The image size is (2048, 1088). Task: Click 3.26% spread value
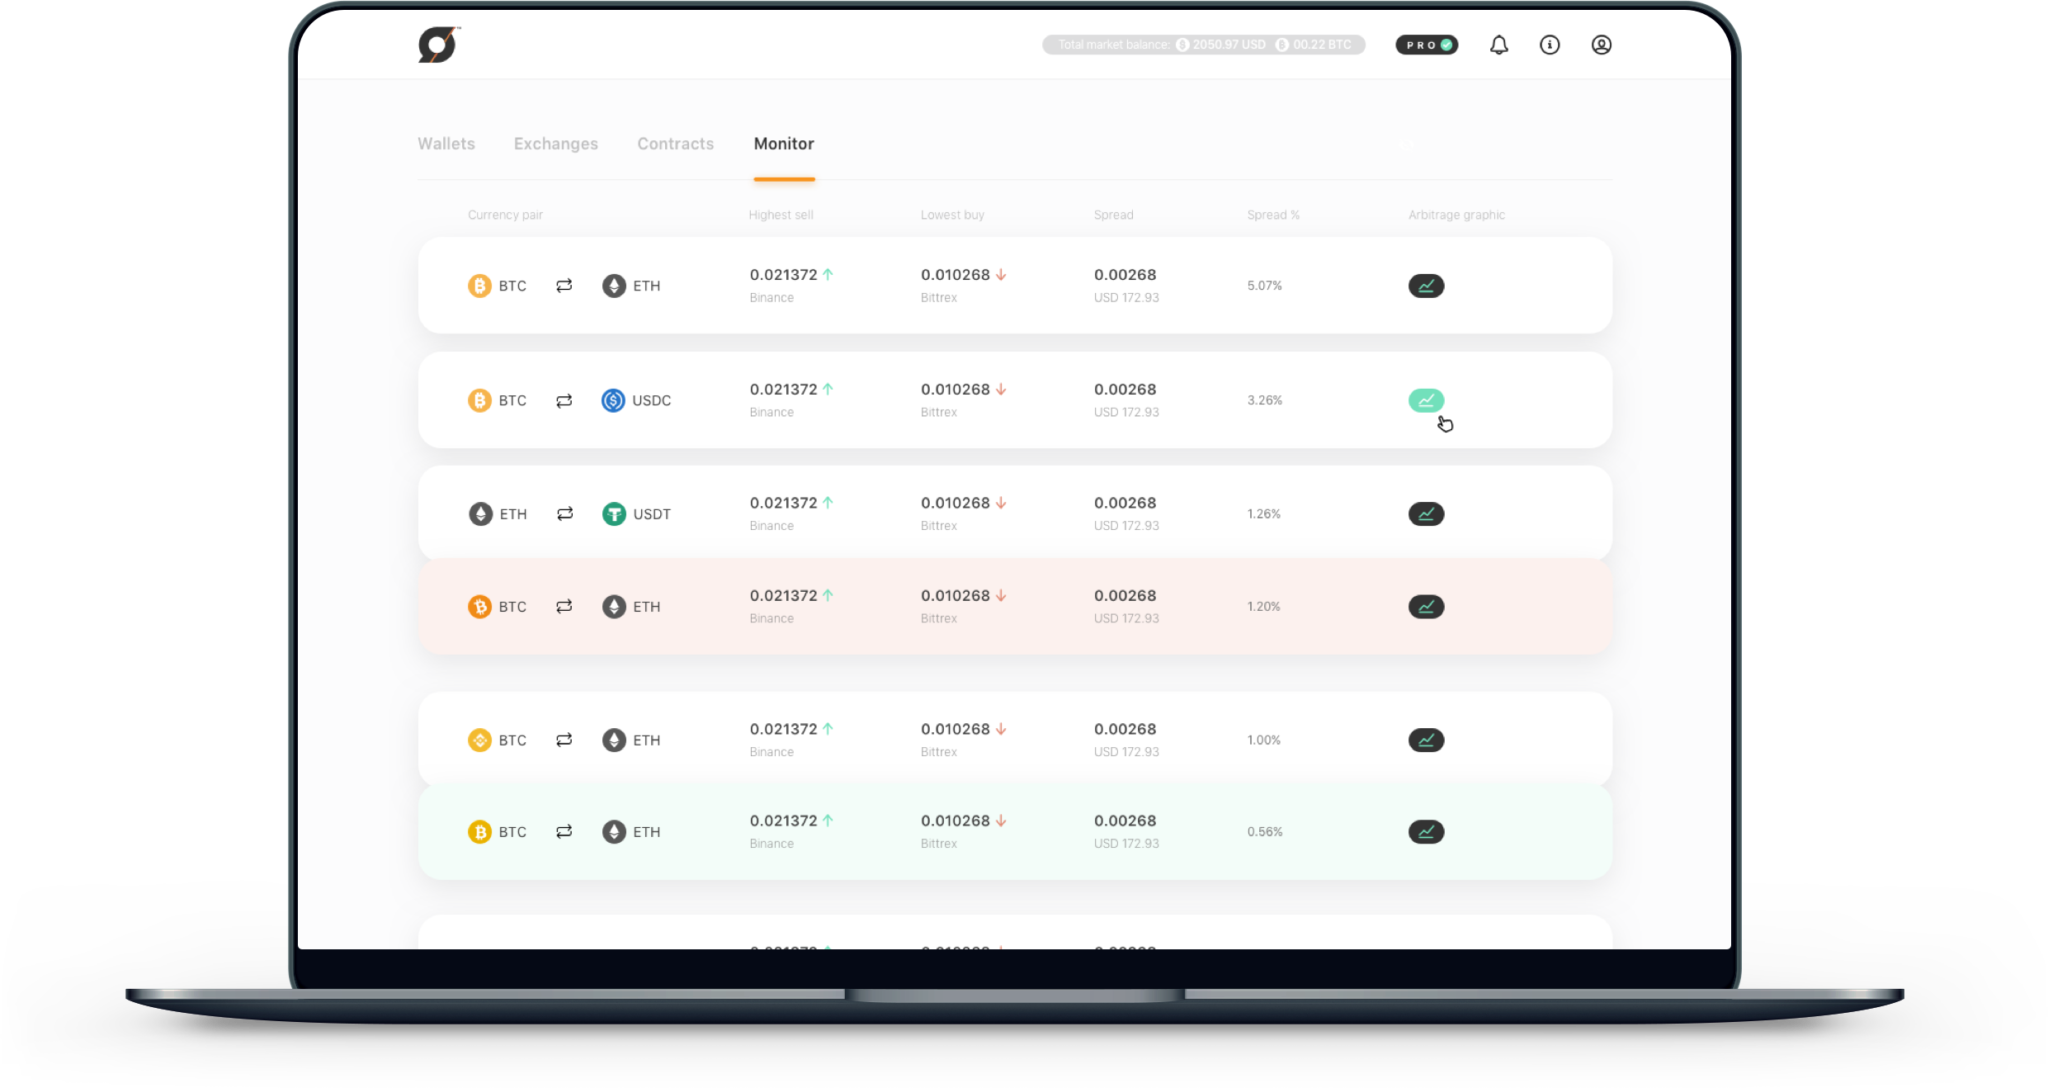1264,400
